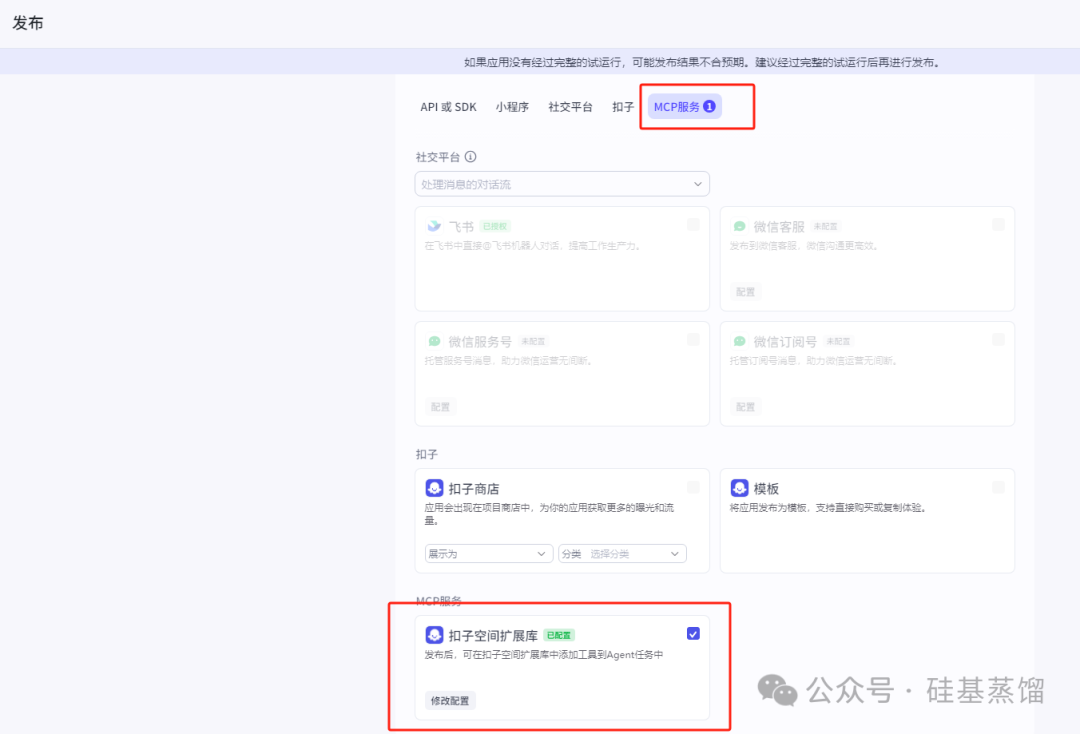Click the 未配置 badge beside 微信客服
The height and width of the screenshot is (734, 1080).
click(x=825, y=227)
